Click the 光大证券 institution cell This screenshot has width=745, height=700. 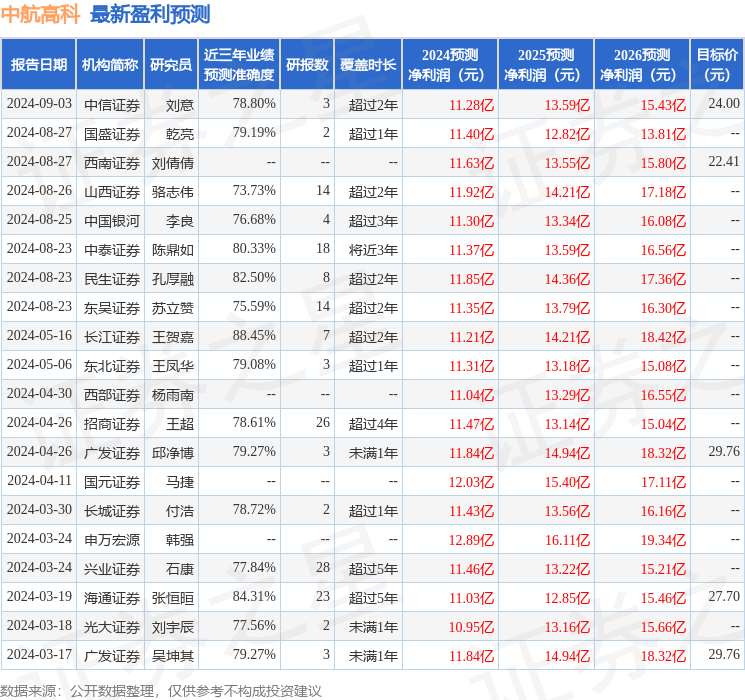112,627
